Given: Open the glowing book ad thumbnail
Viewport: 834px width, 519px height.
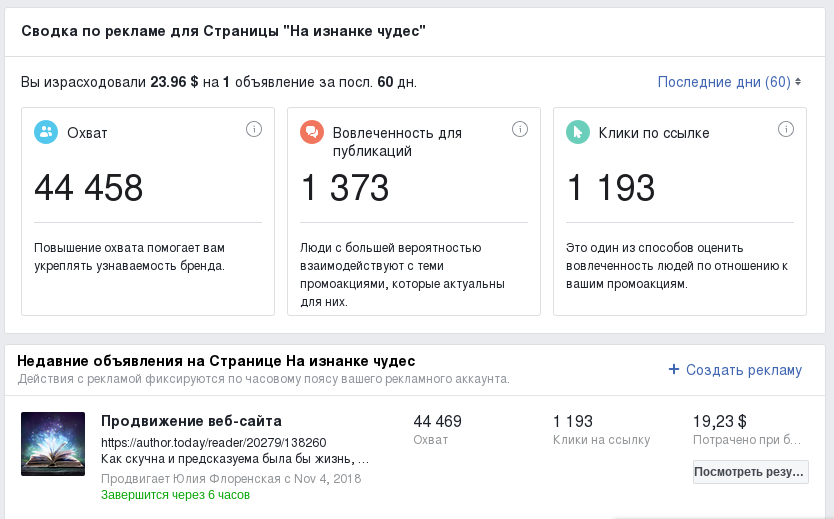Looking at the screenshot, I should pyautogui.click(x=53, y=444).
